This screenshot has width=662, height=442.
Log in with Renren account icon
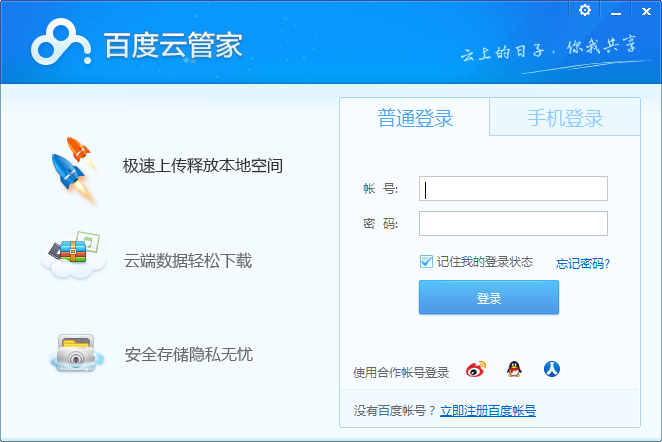coord(551,369)
